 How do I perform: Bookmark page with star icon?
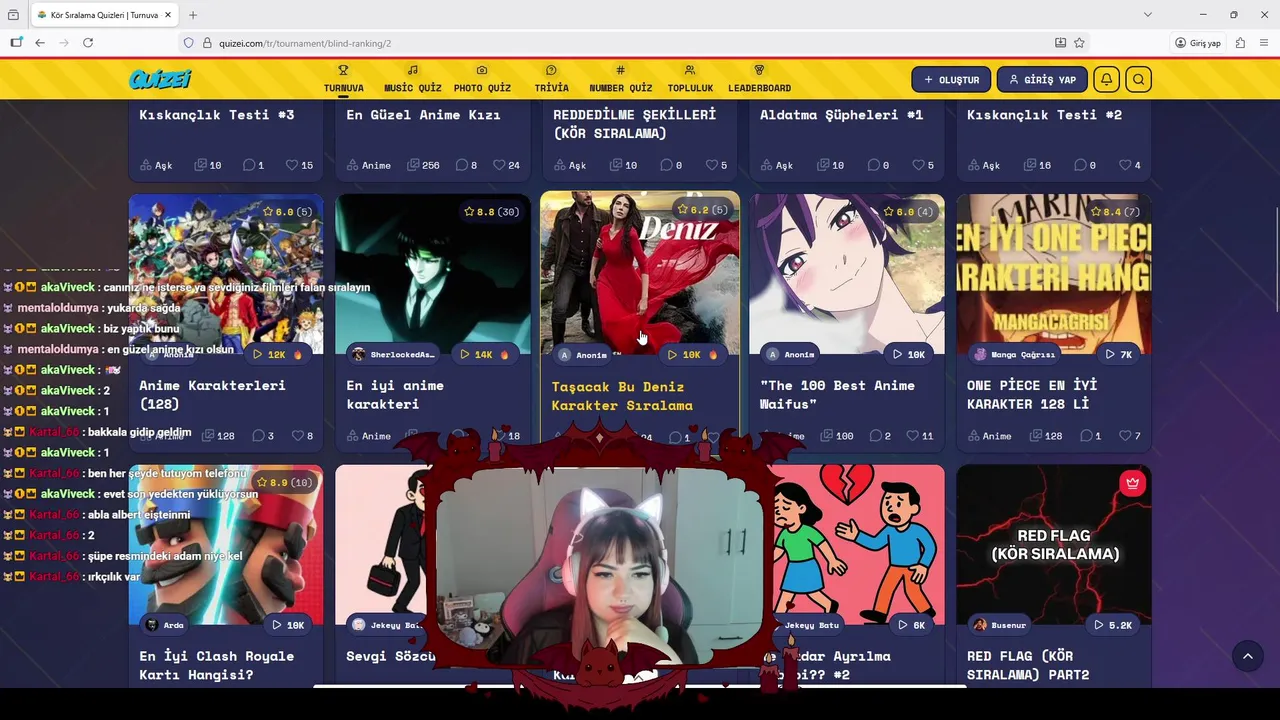1079,43
